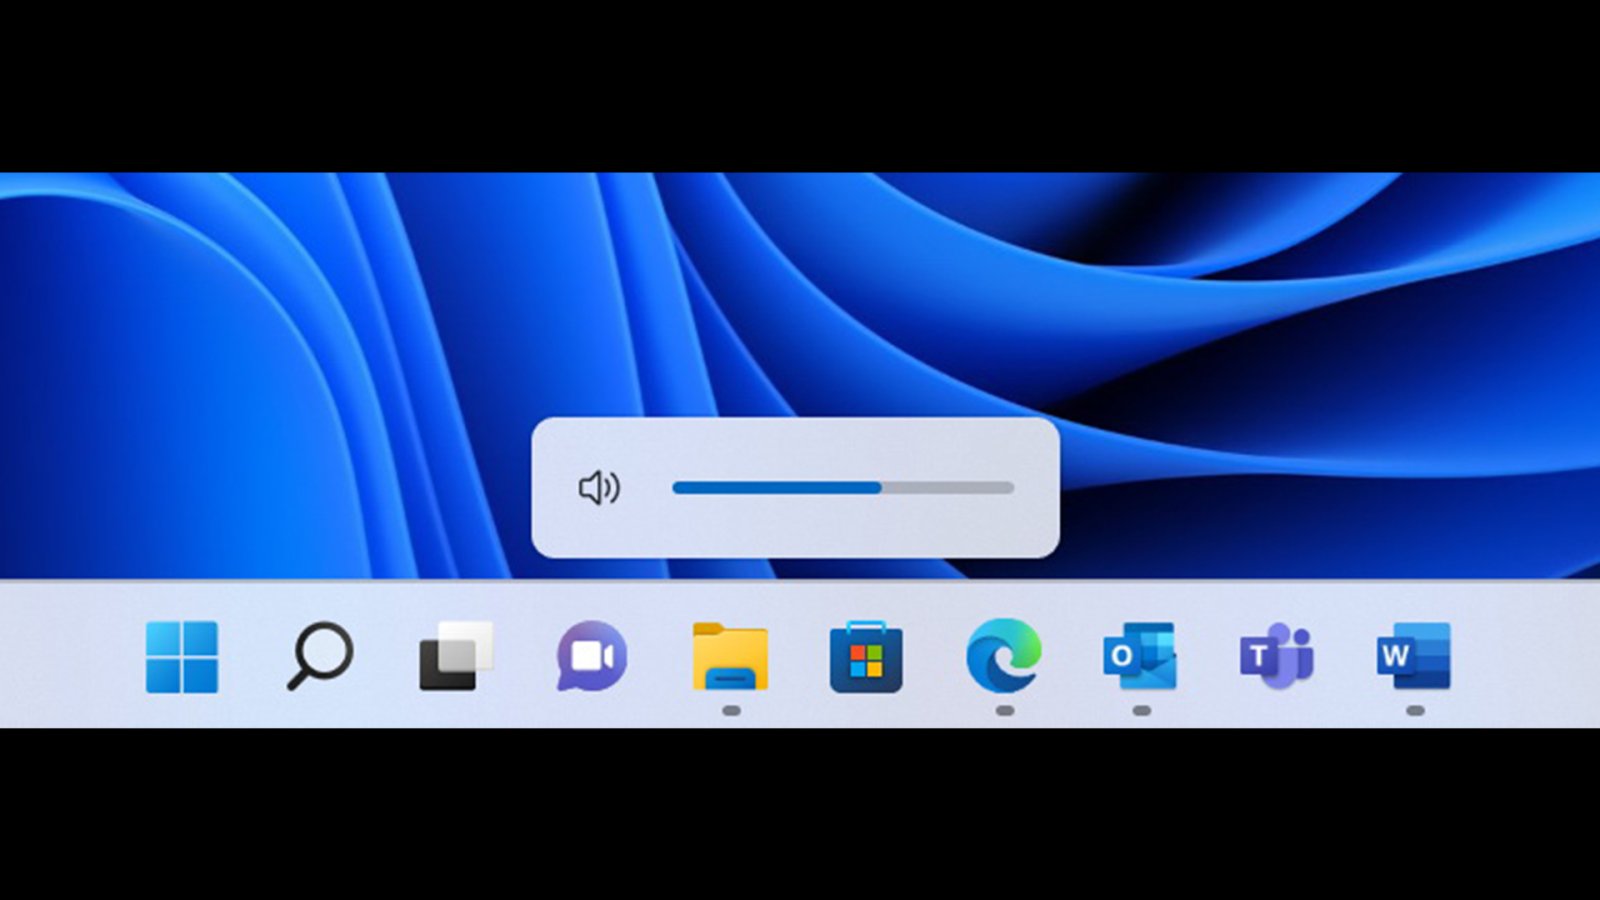Open File Explorer from the taskbar
Image resolution: width=1600 pixels, height=900 pixels.
click(730, 657)
